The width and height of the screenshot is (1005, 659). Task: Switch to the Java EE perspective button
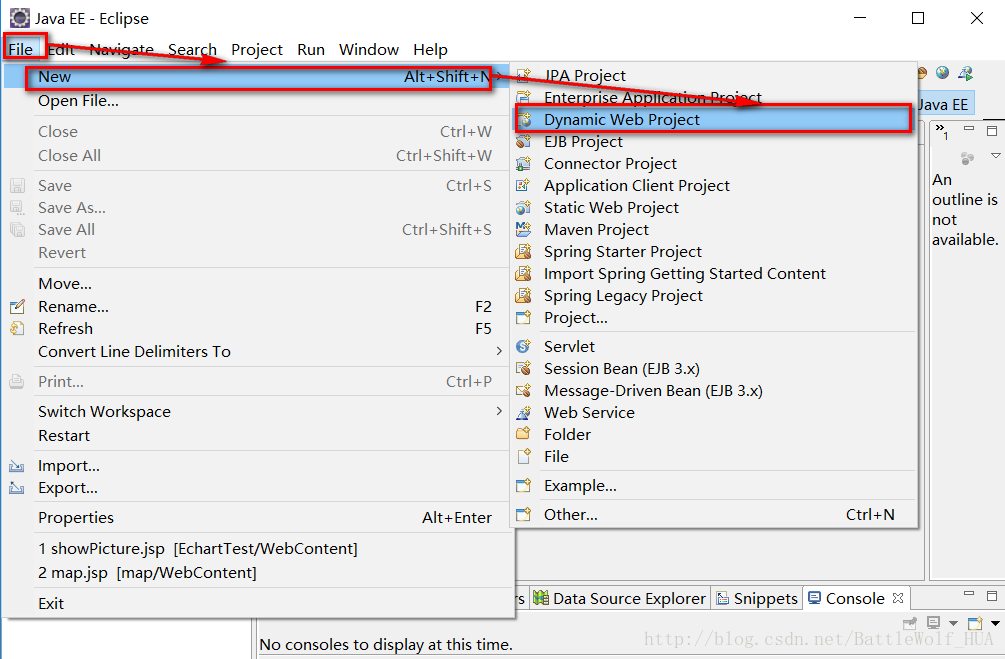[x=945, y=104]
